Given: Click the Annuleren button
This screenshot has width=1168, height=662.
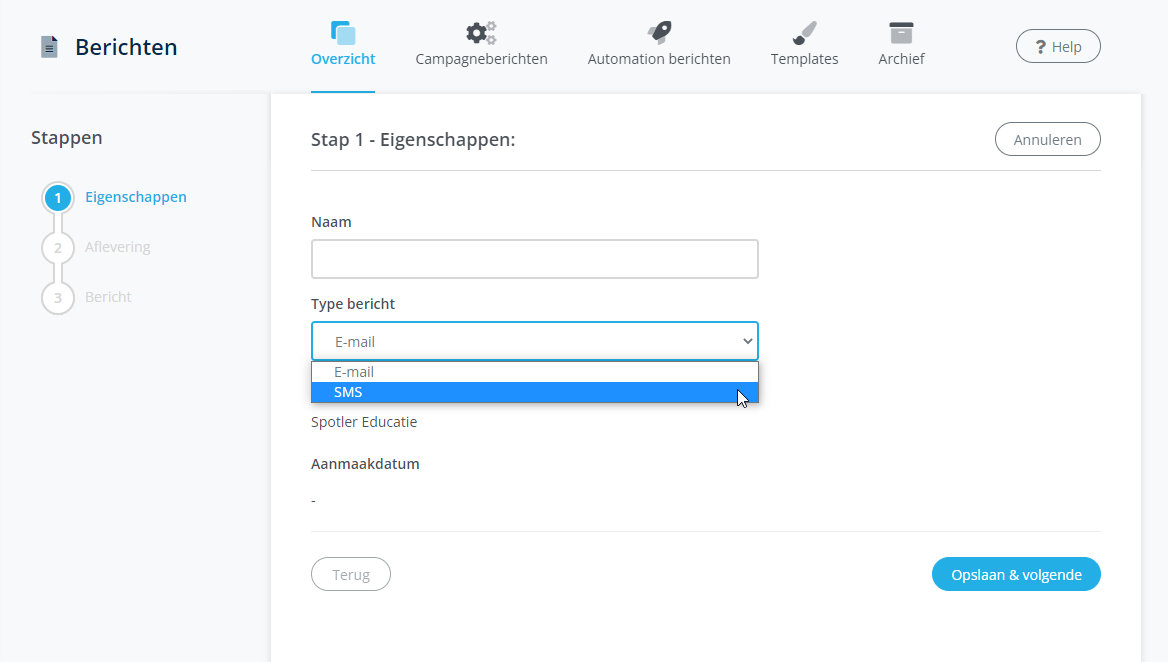Looking at the screenshot, I should coord(1047,139).
